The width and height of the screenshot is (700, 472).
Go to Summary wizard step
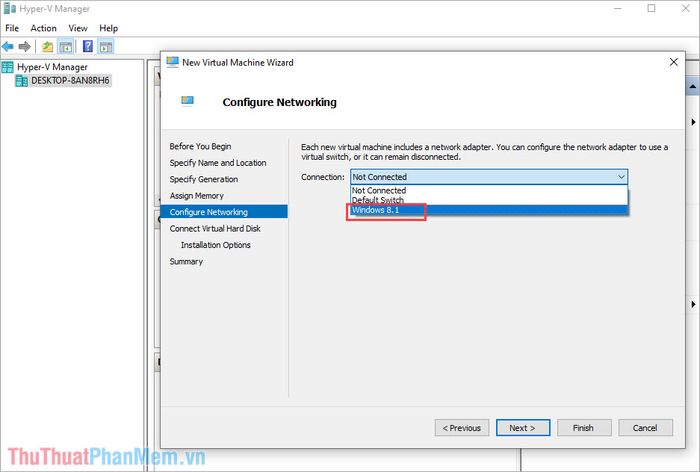[x=186, y=262]
